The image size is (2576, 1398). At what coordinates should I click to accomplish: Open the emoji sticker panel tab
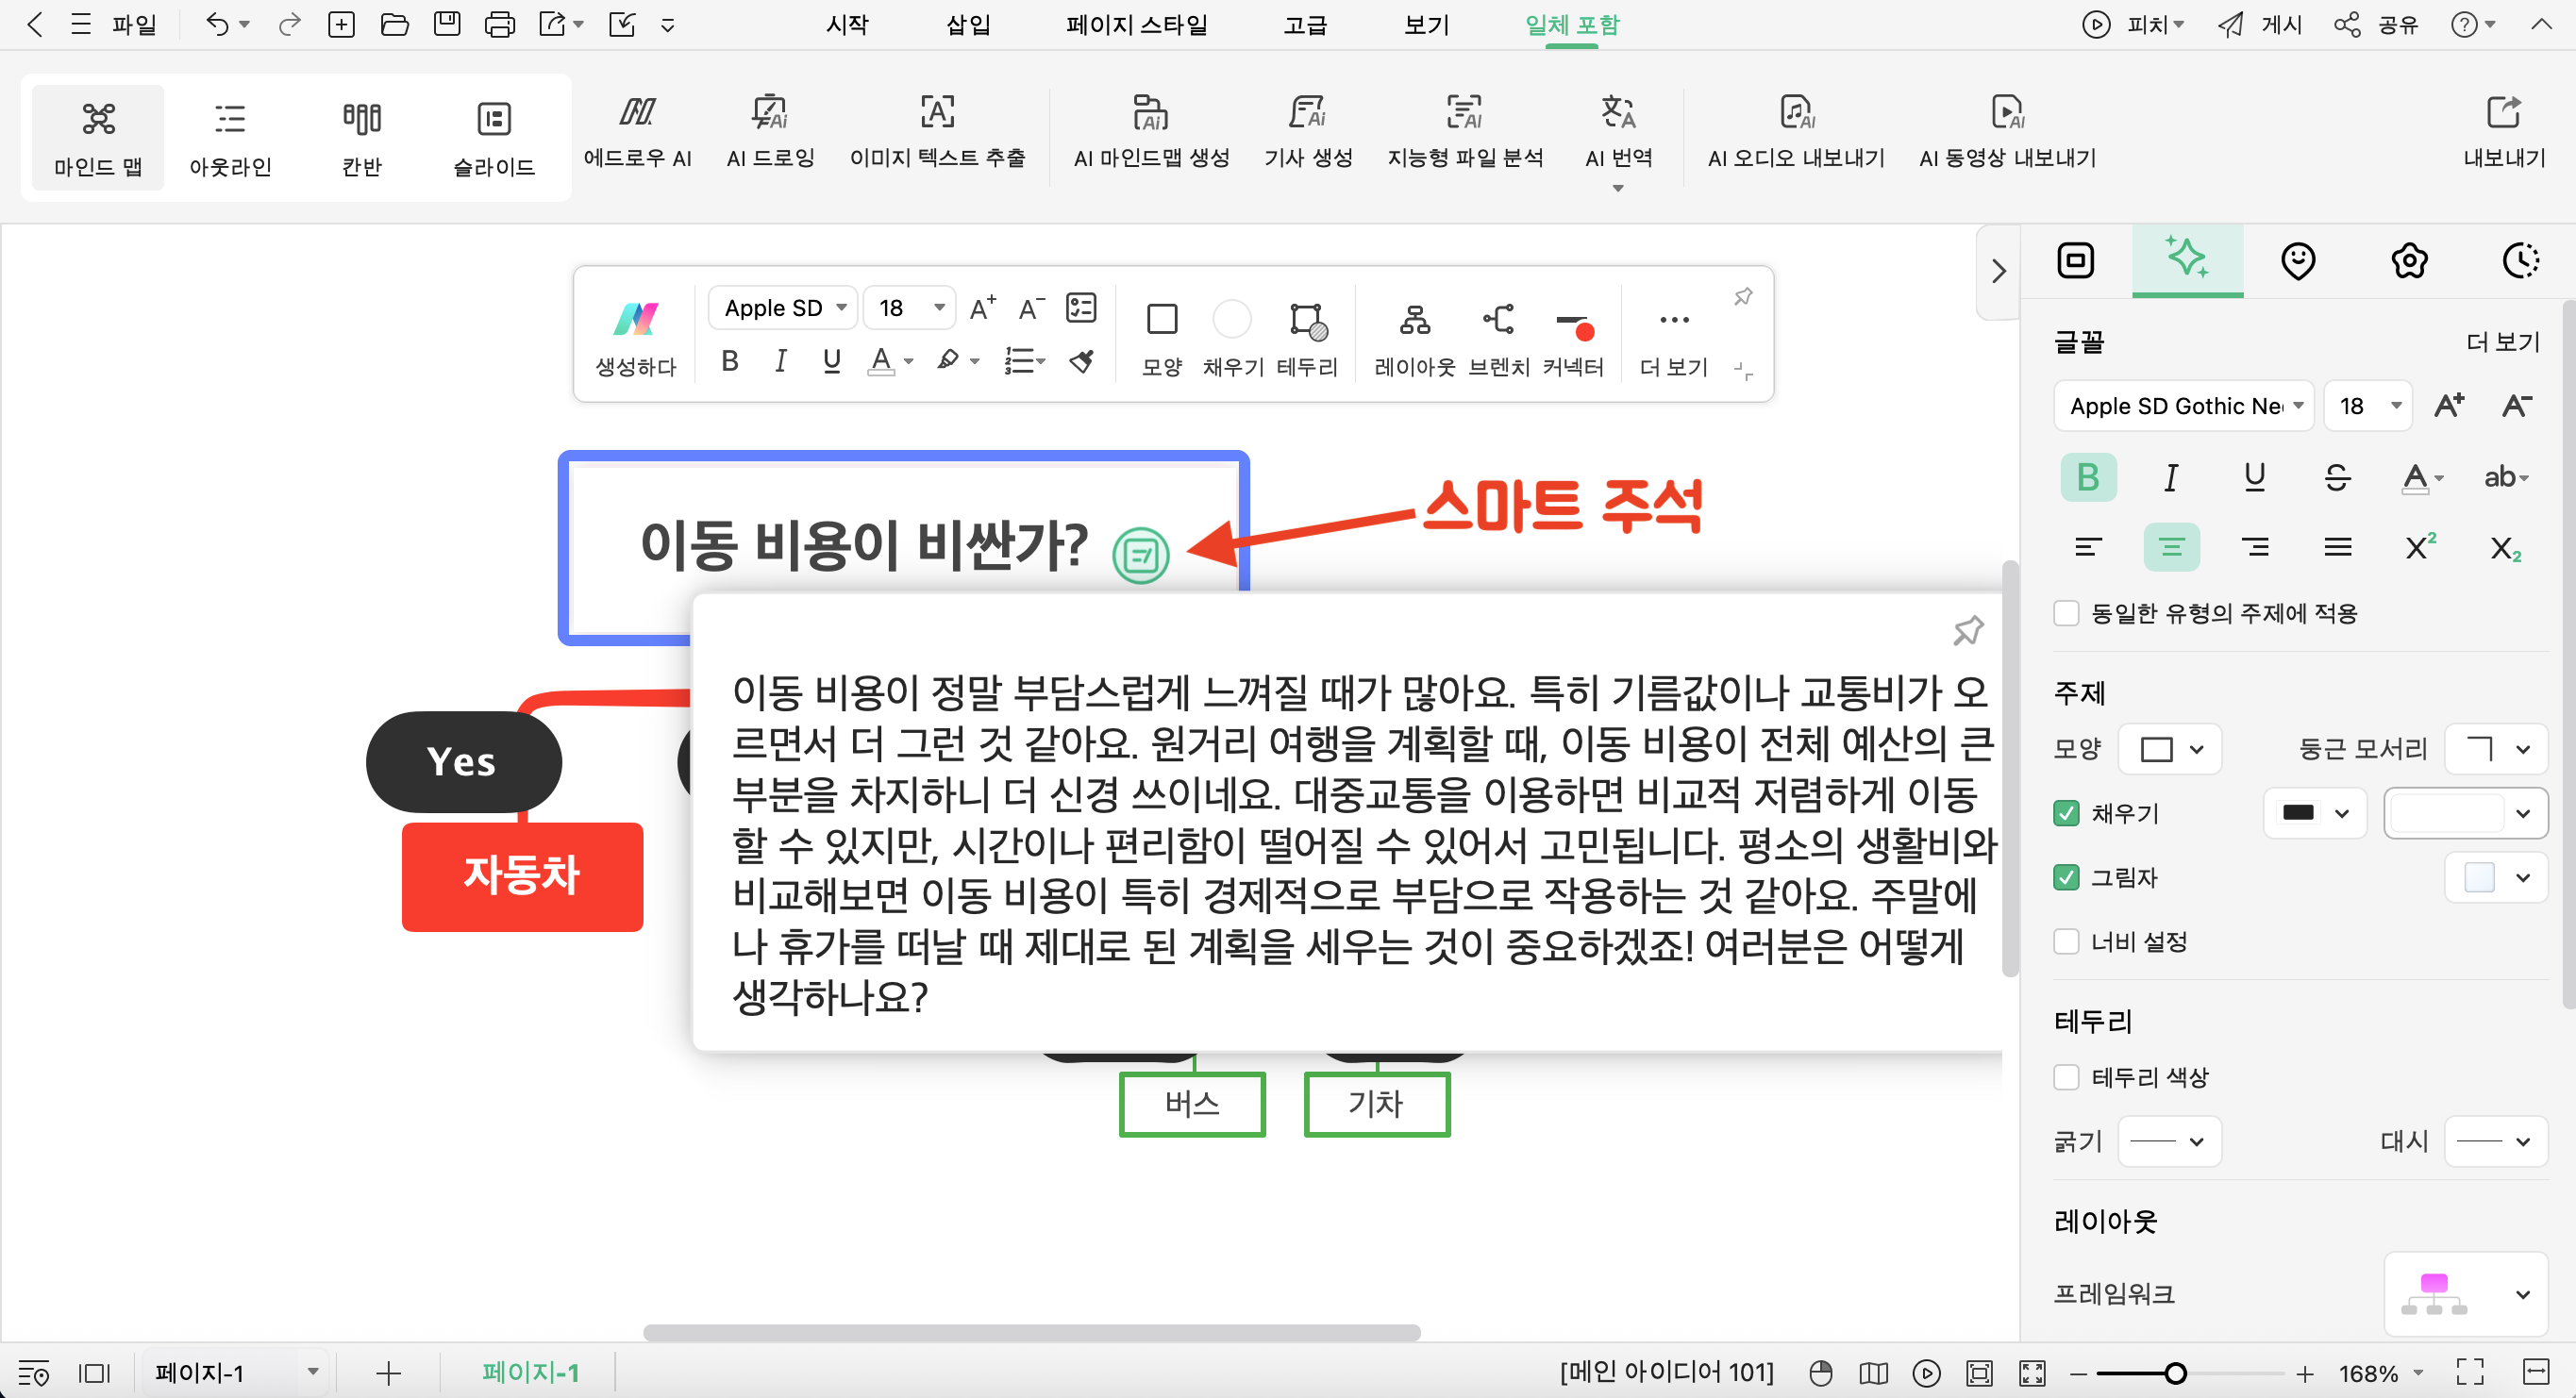tap(2297, 261)
